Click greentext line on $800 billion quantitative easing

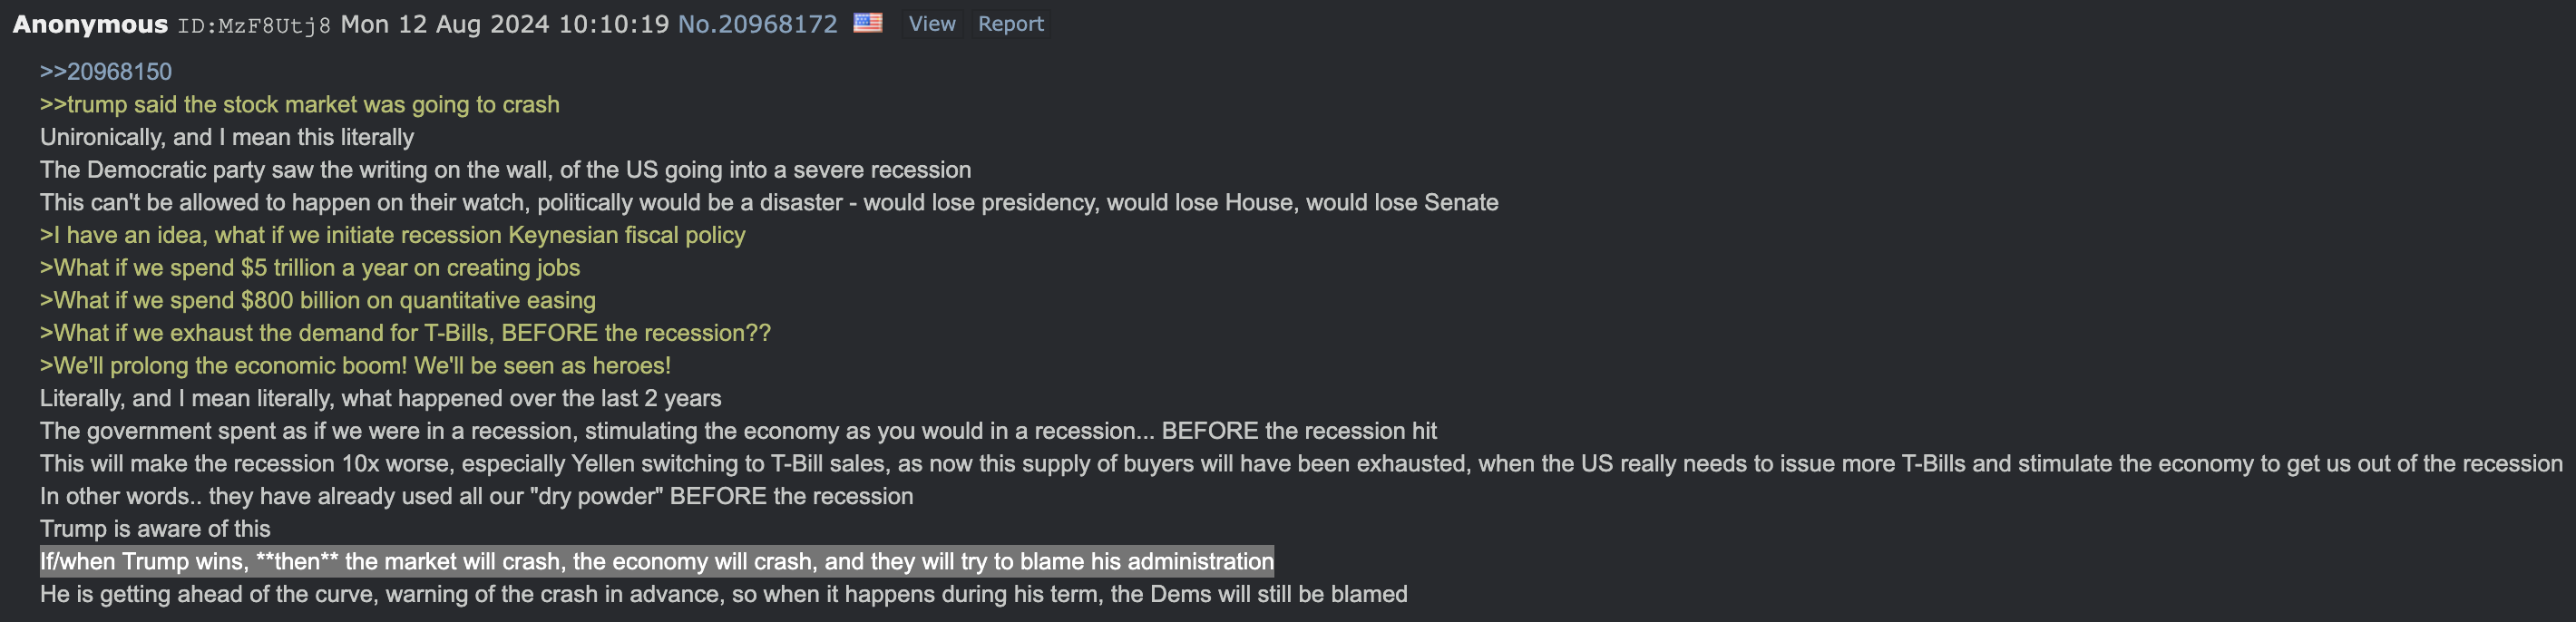point(318,300)
